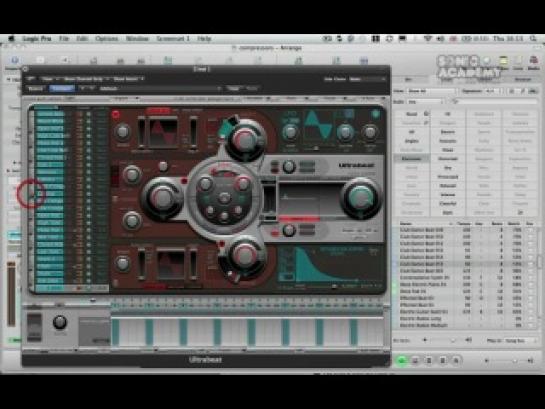Open the Help menu
The height and width of the screenshot is (409, 545).
(204, 39)
